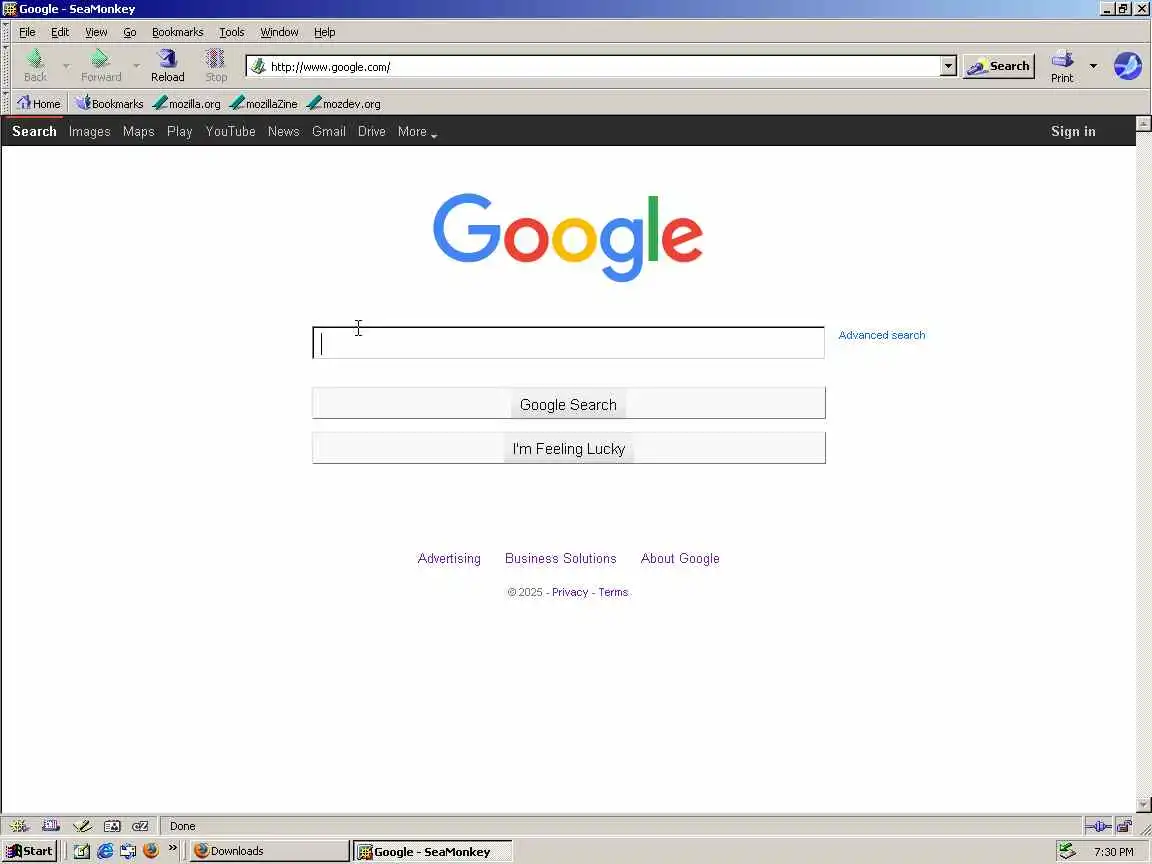Open Mail & Newsgroups from the status bar

click(x=51, y=826)
